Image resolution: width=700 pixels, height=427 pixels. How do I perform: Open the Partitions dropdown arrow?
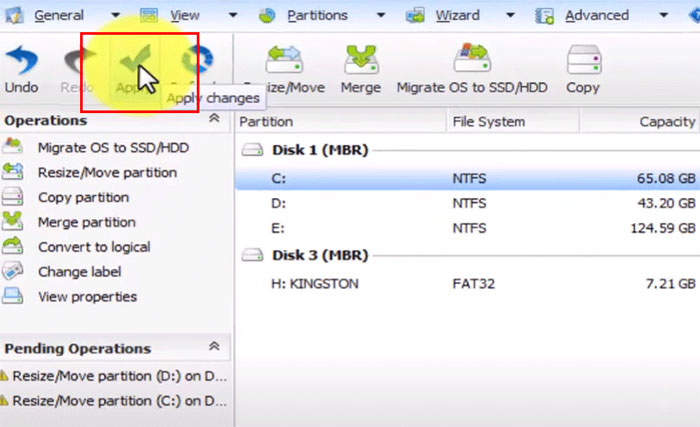click(381, 16)
